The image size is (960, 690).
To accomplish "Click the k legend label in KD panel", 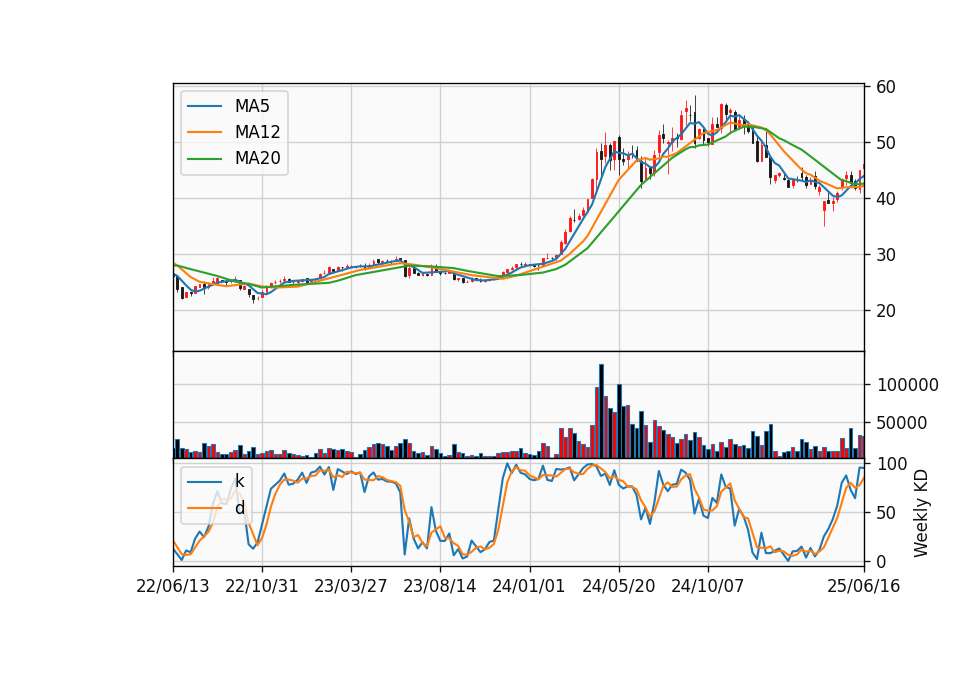I will [239, 481].
